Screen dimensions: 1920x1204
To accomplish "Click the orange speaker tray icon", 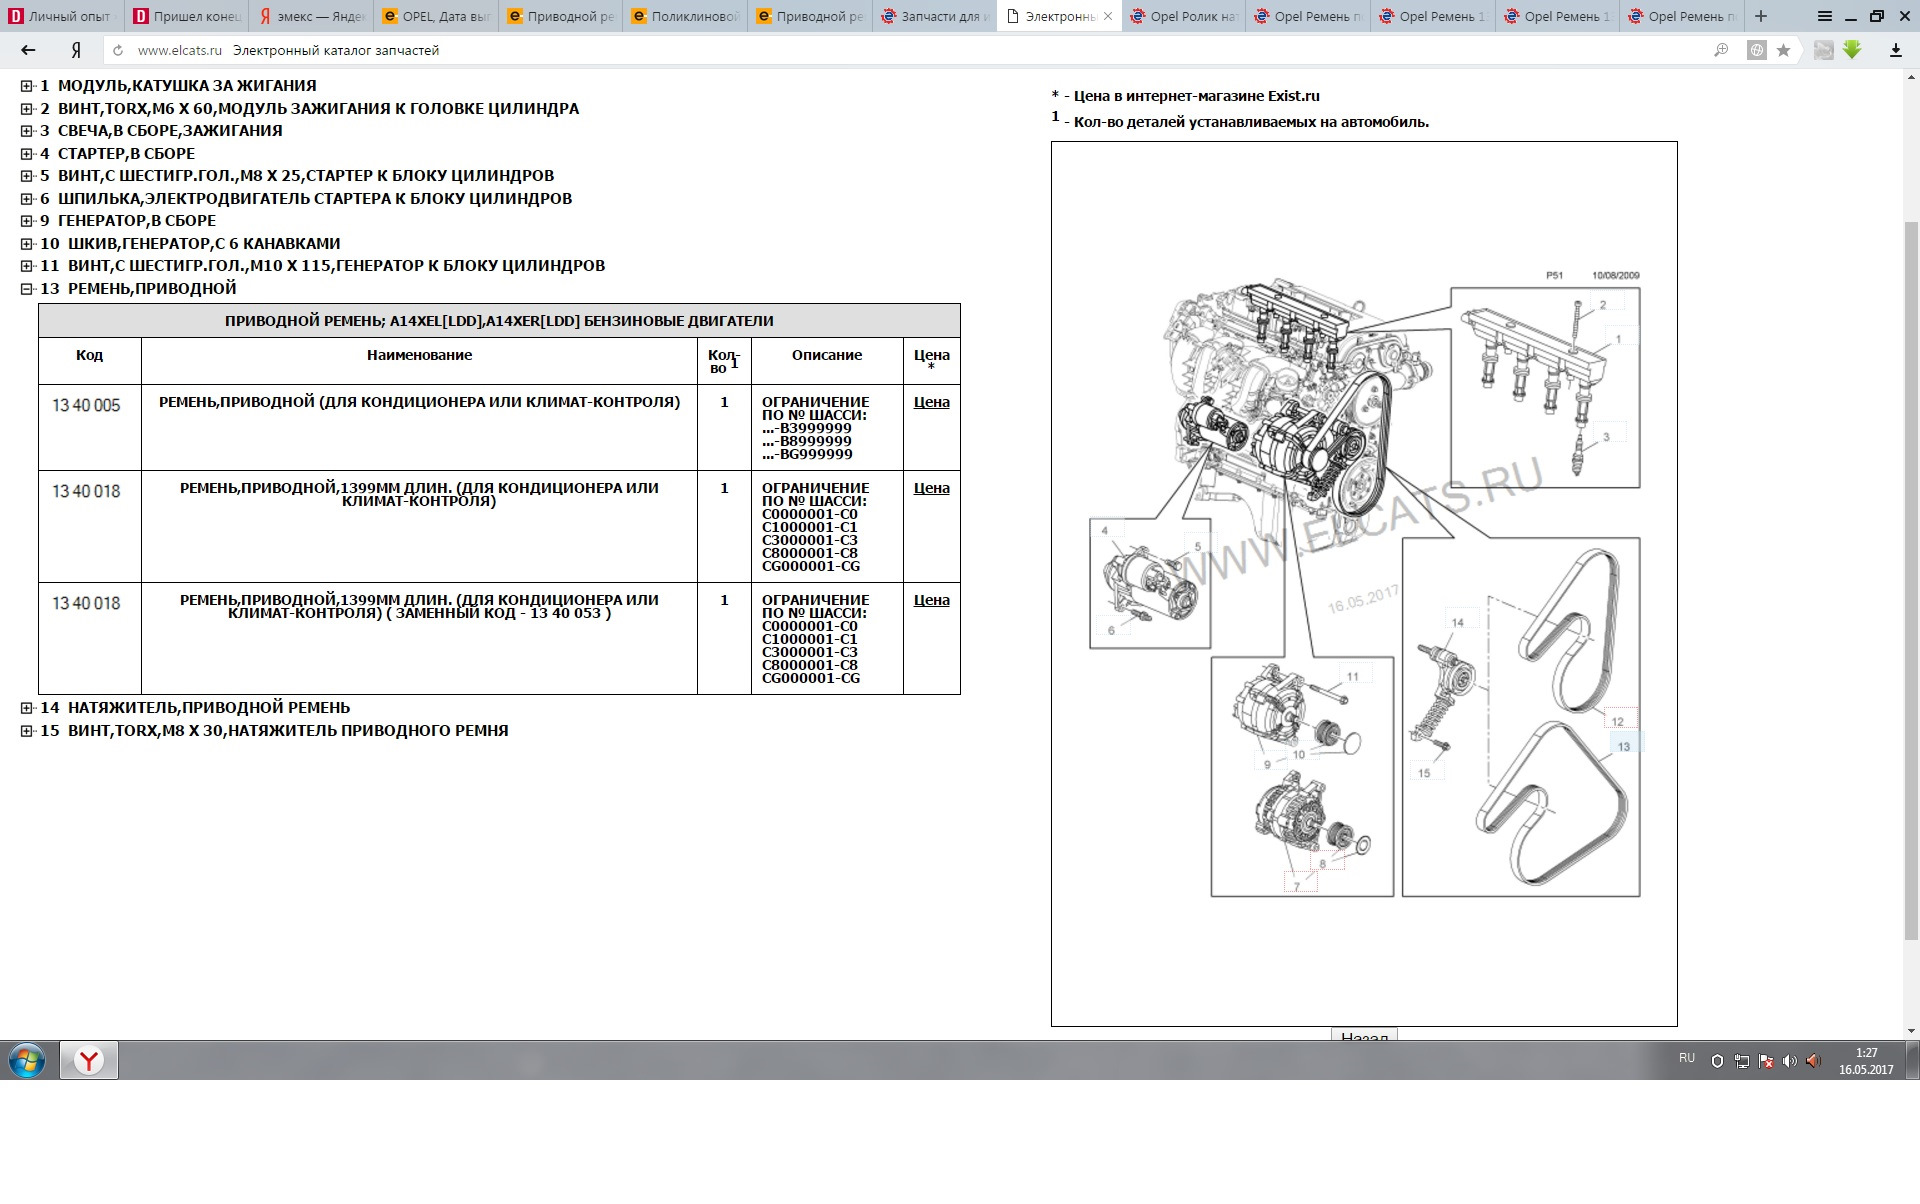I will [1813, 1061].
